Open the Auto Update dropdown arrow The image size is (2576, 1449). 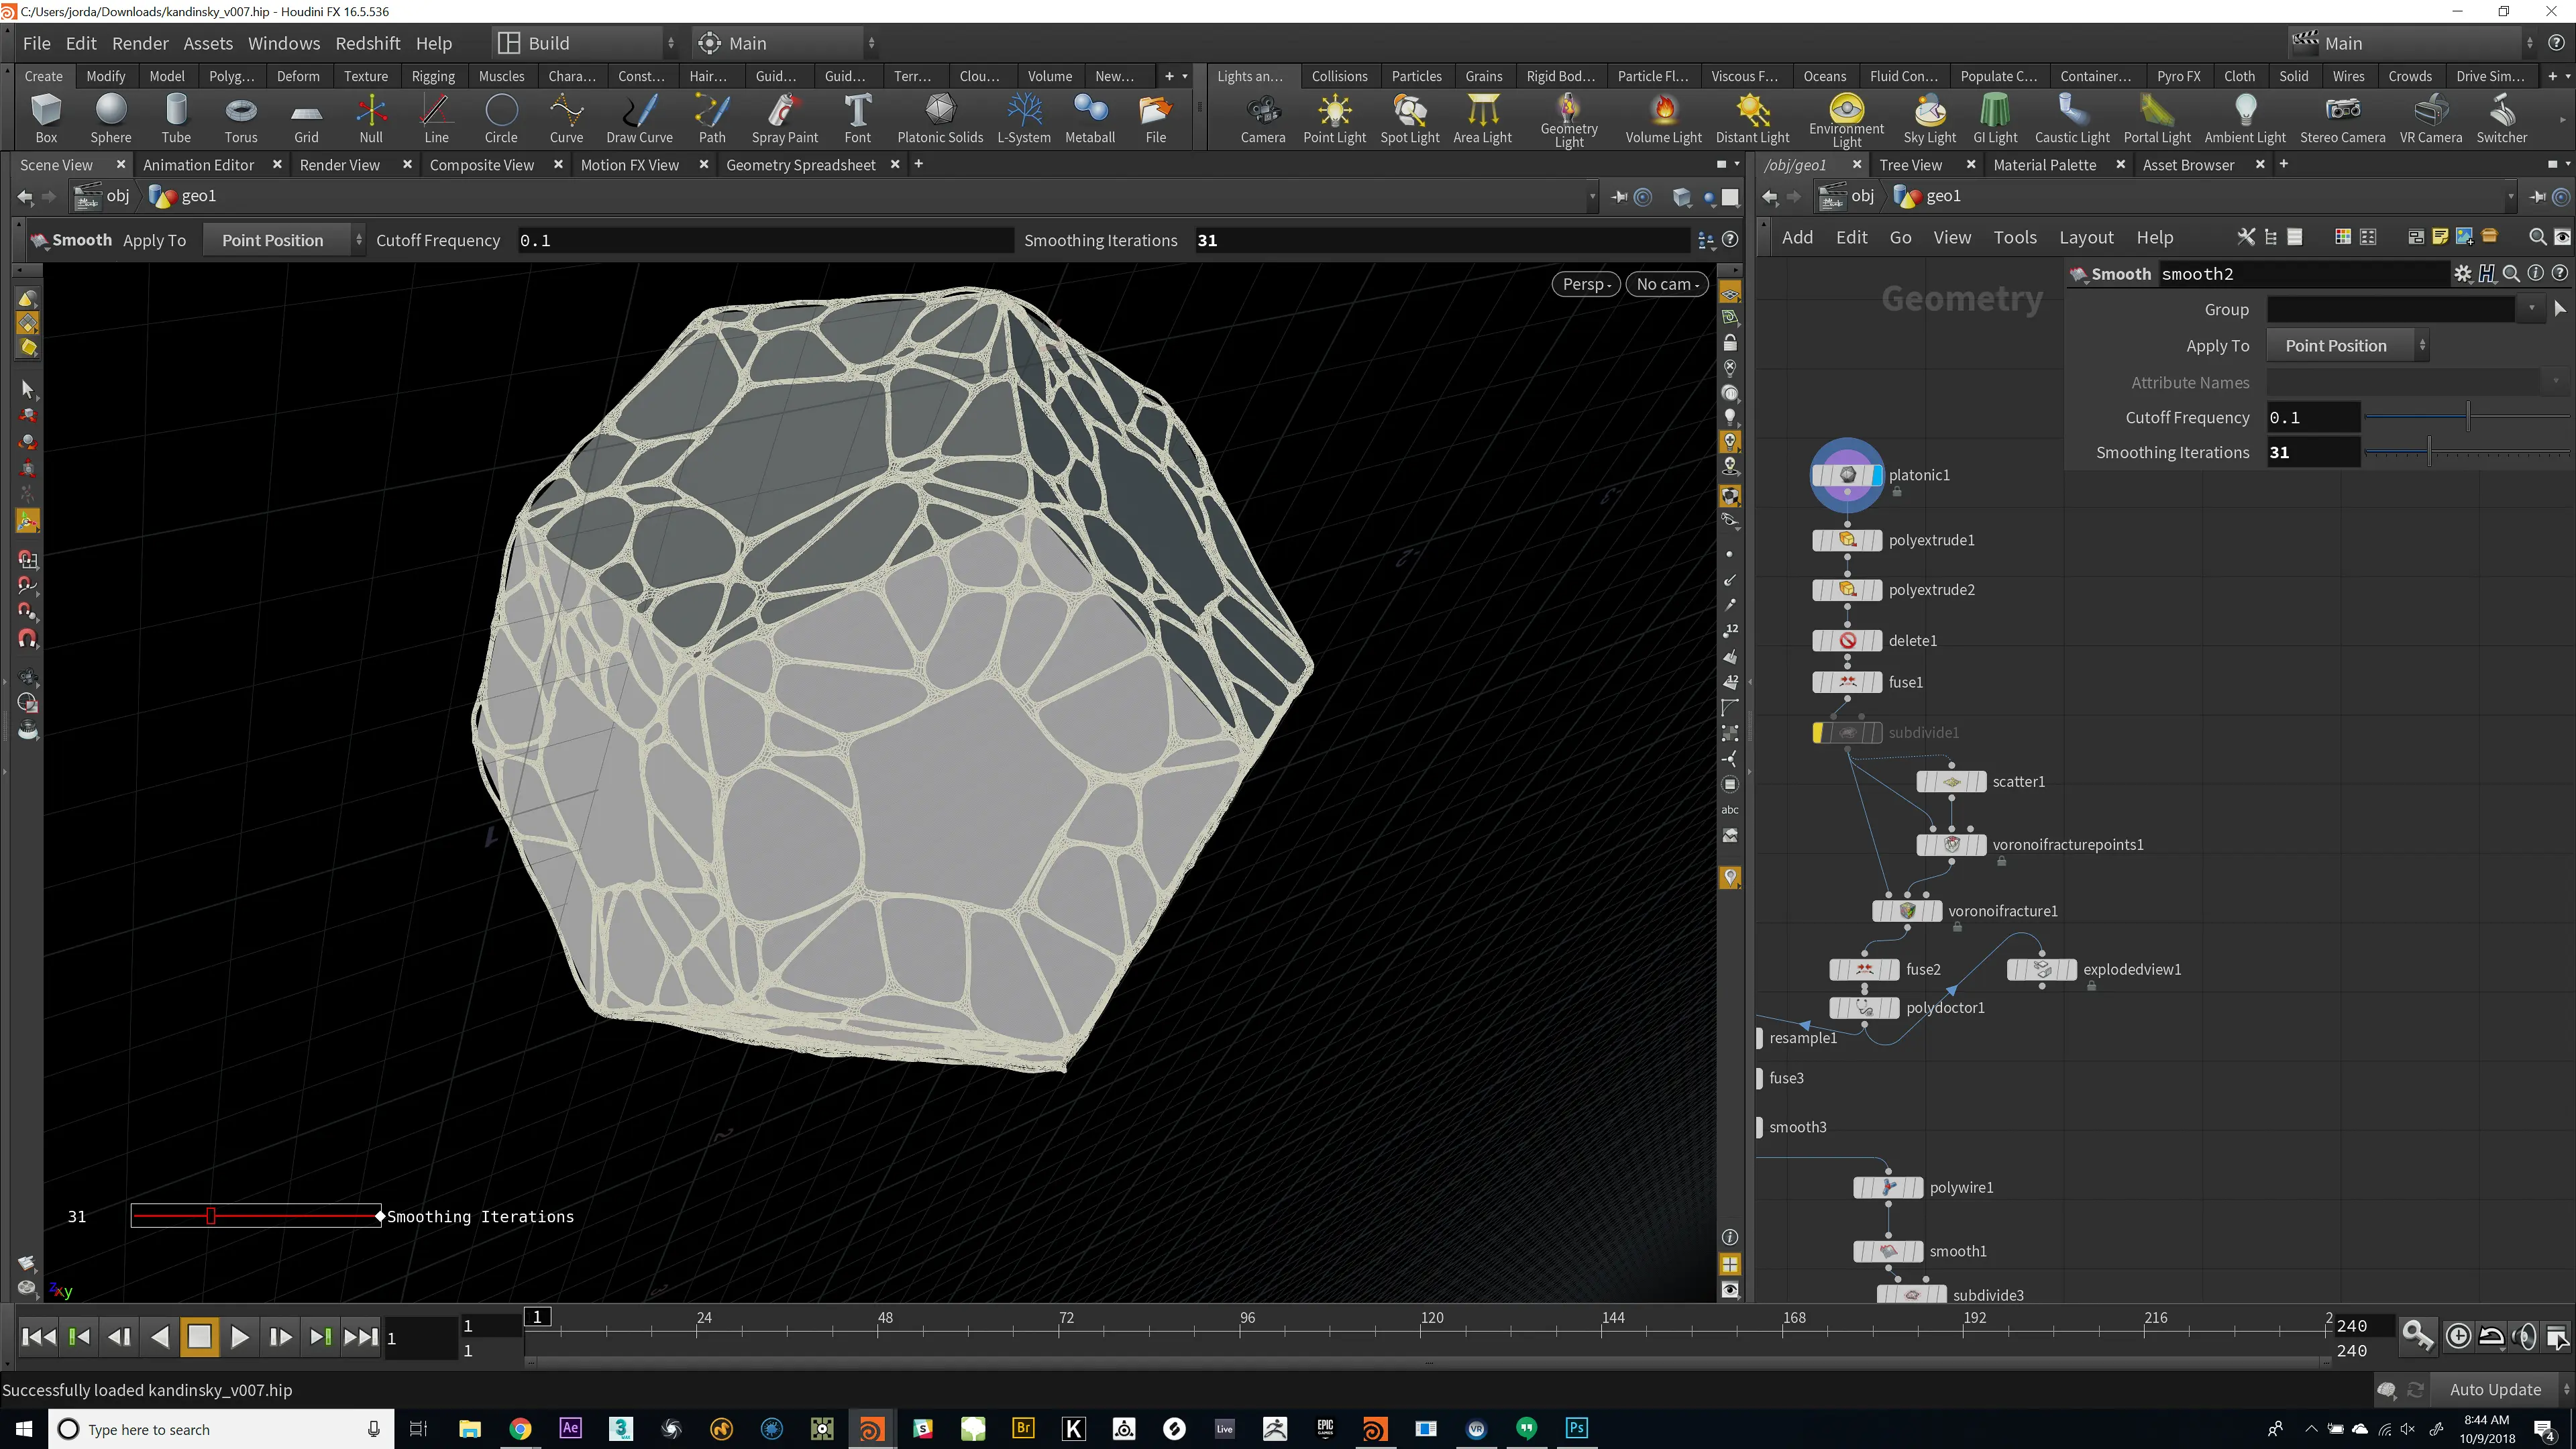2566,1389
